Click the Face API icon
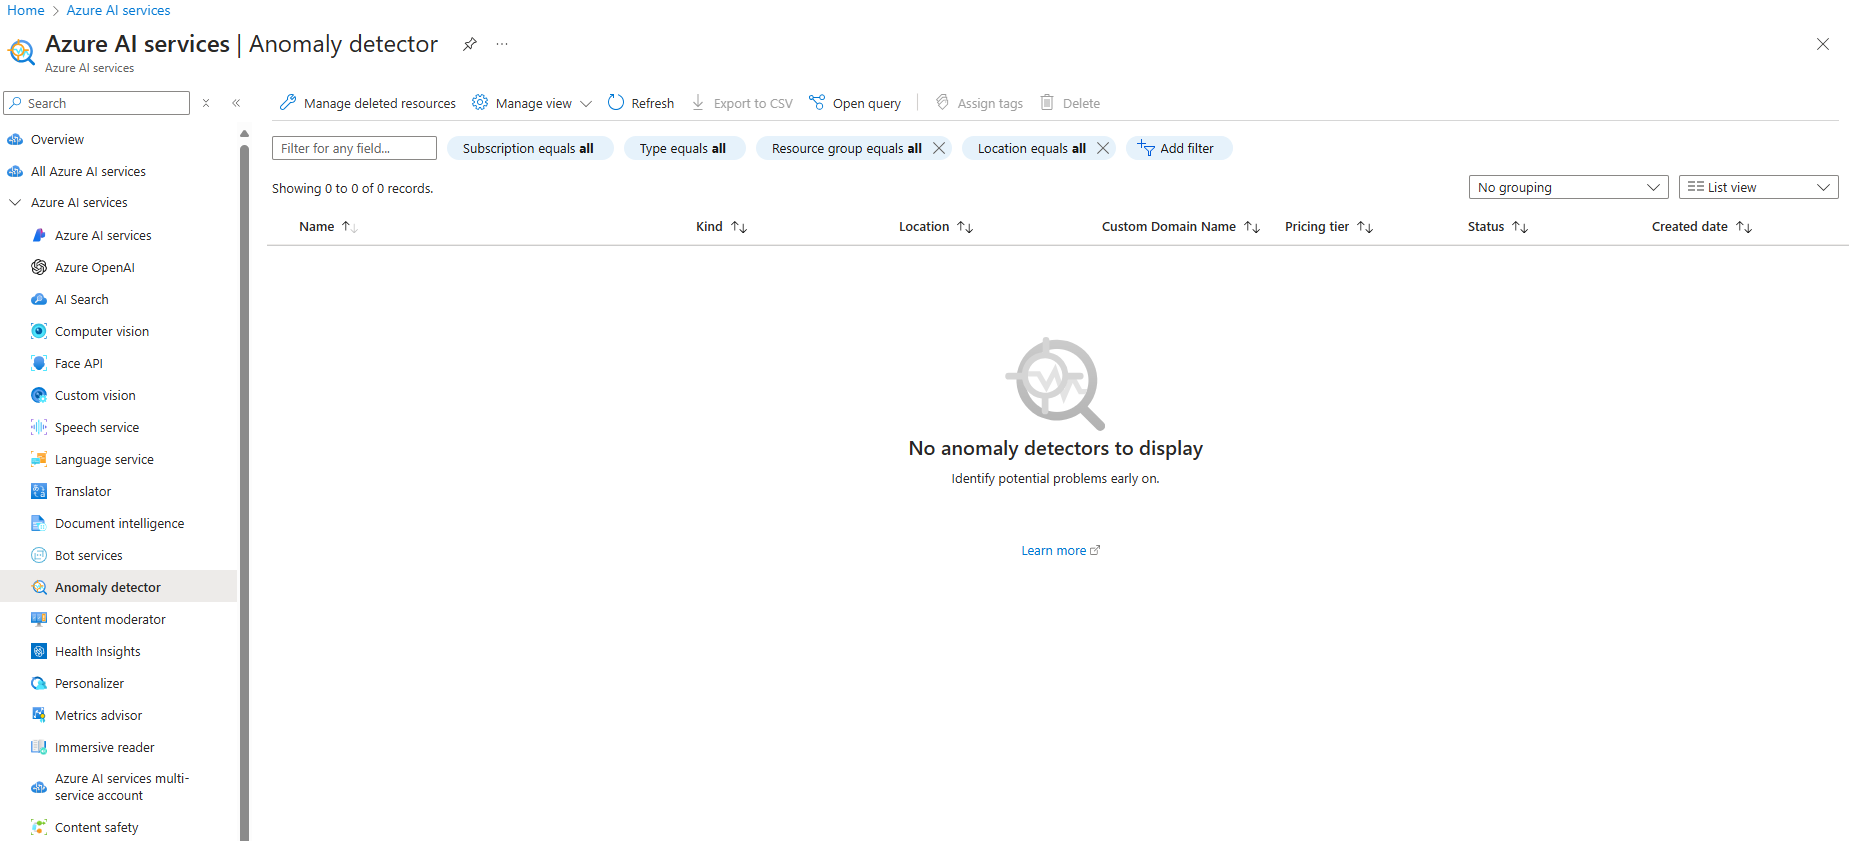The width and height of the screenshot is (1849, 841). [x=39, y=363]
